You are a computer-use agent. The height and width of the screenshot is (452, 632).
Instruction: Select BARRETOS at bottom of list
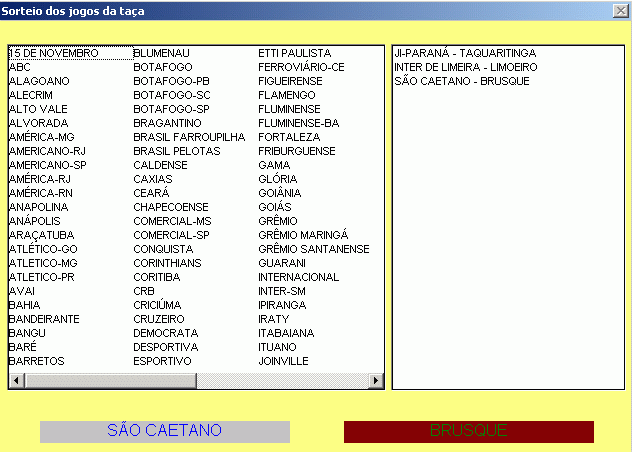point(37,361)
